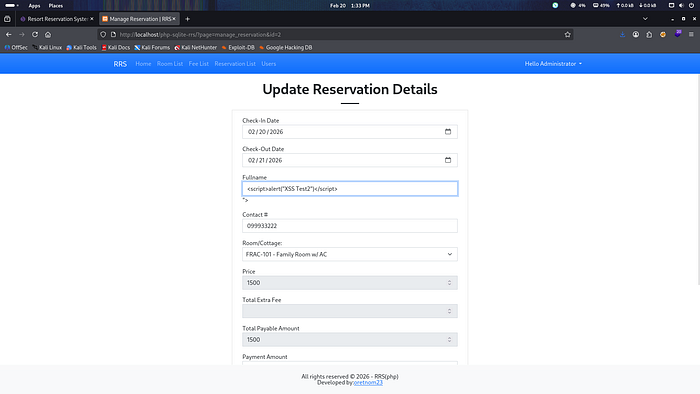Click the Price field stepper arrows
The height and width of the screenshot is (394, 700).
[449, 283]
